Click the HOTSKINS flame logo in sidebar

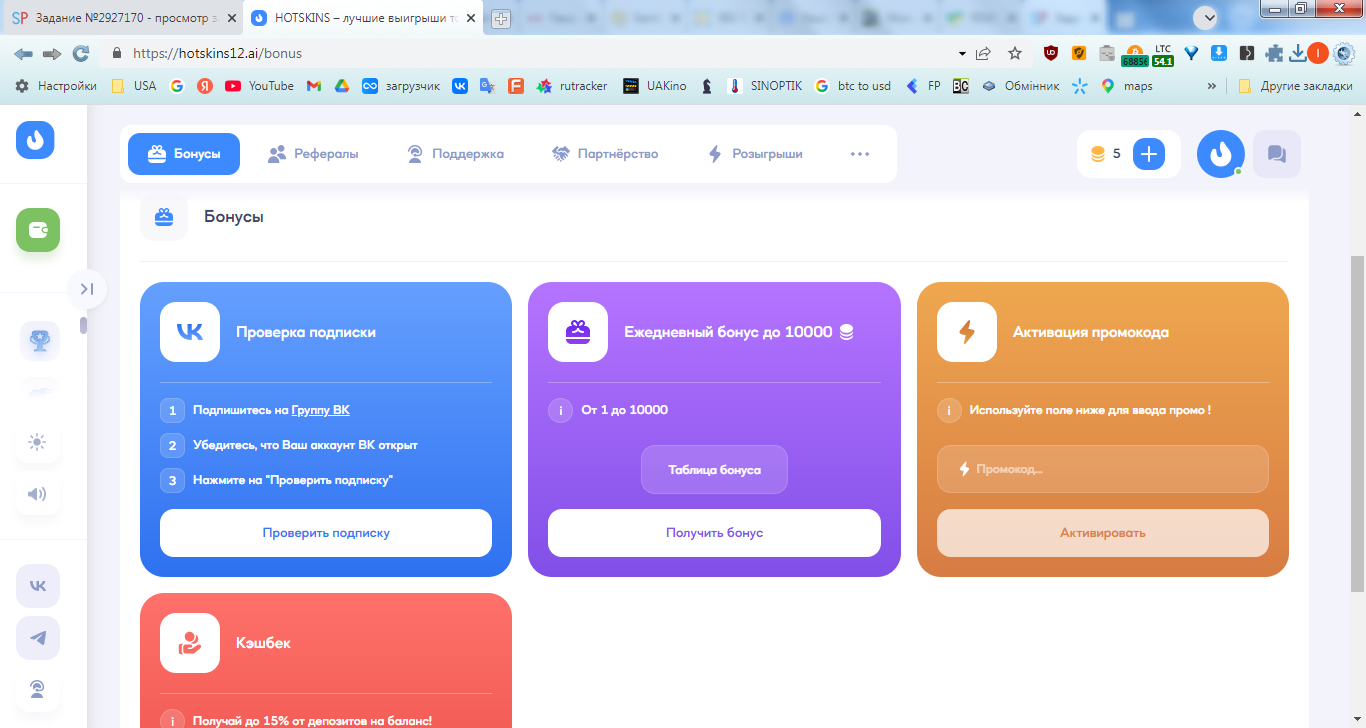[35, 140]
